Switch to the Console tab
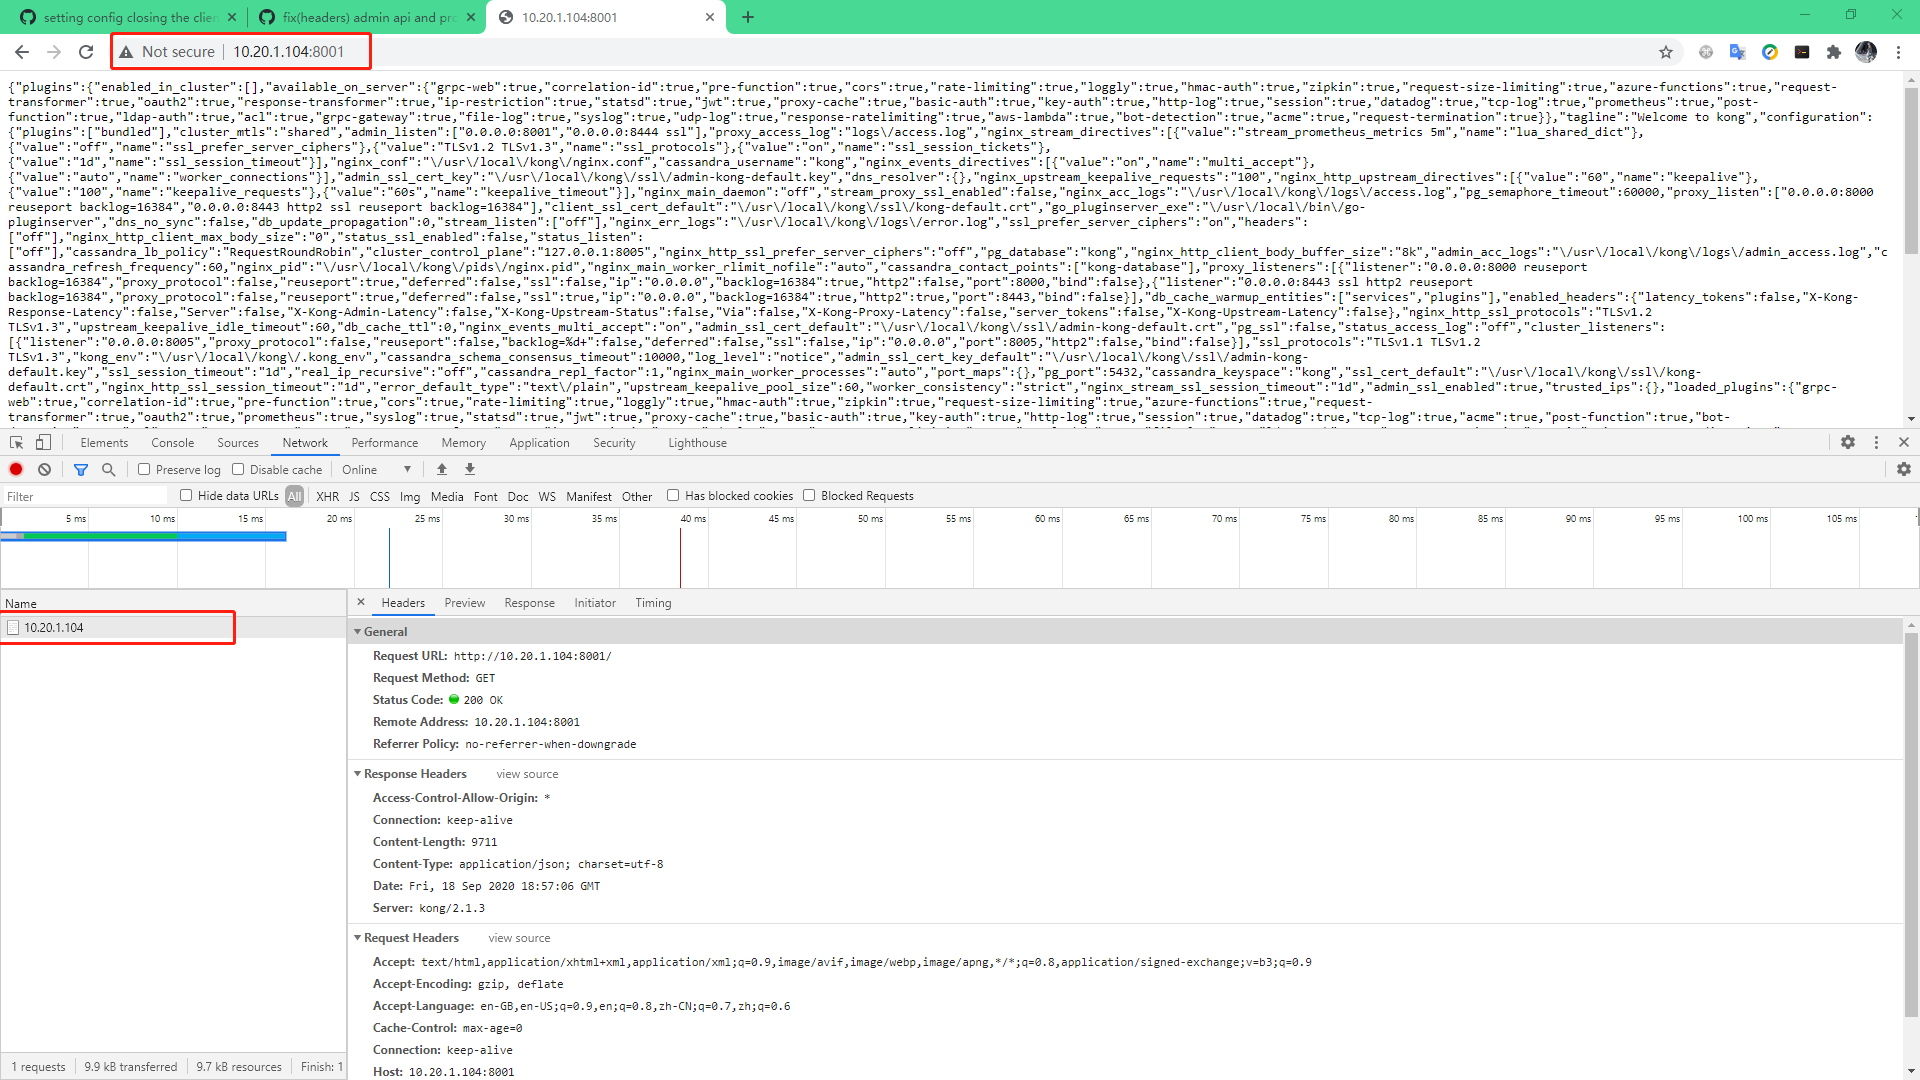 172,442
